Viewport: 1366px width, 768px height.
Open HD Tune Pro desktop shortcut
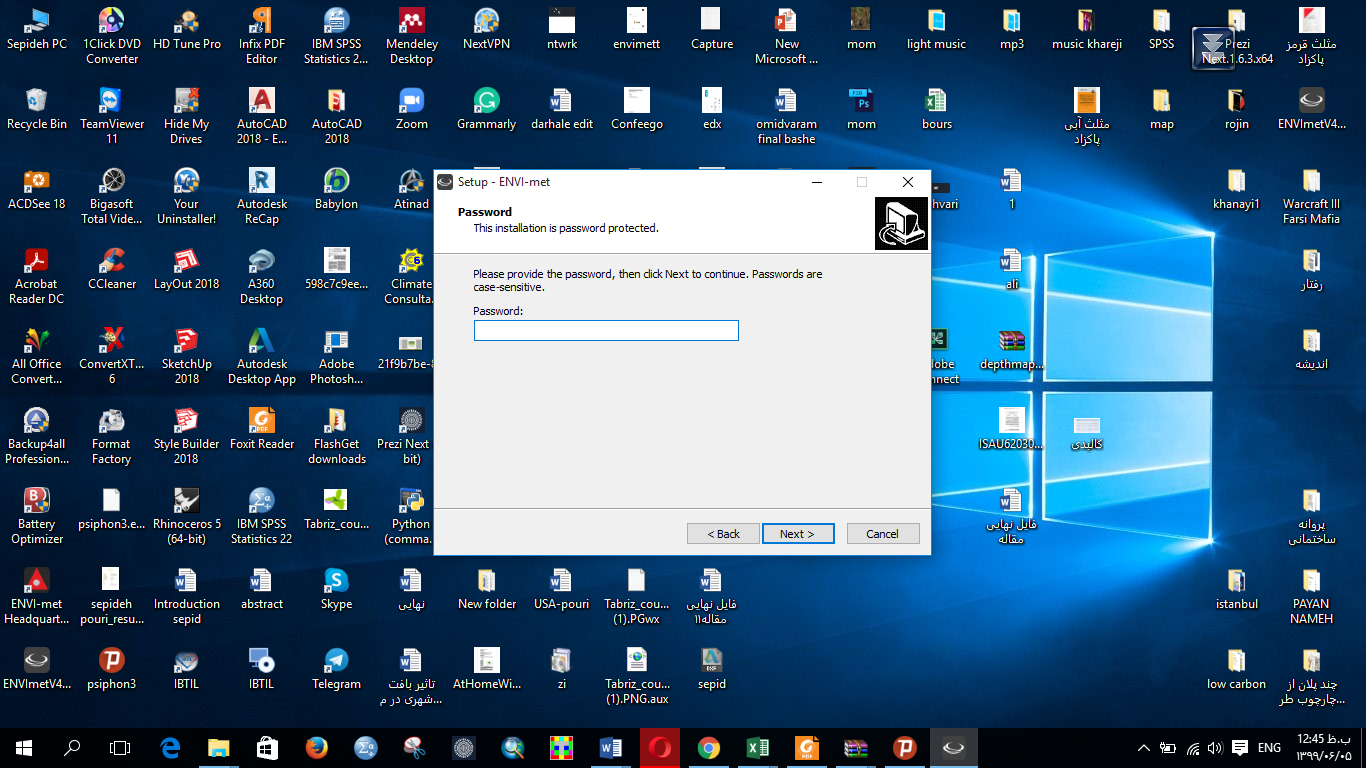(x=187, y=29)
